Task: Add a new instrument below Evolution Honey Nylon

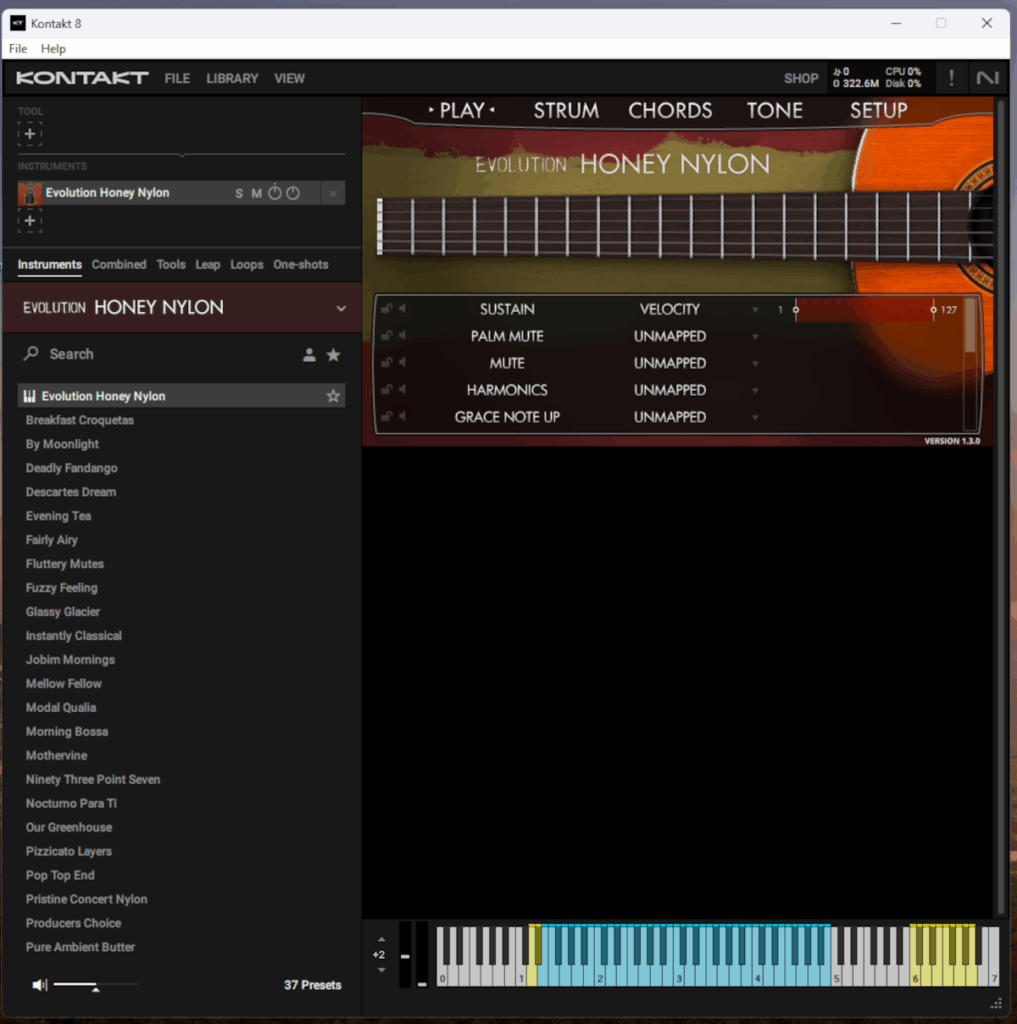Action: tap(29, 221)
